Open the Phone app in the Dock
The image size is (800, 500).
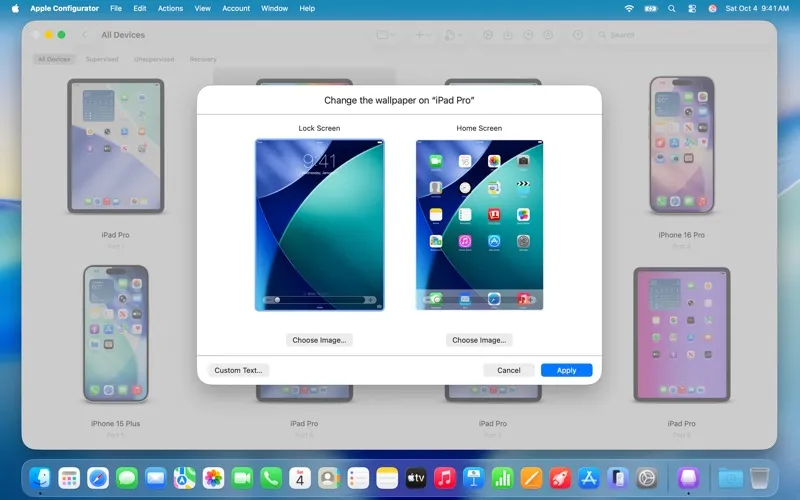point(271,479)
